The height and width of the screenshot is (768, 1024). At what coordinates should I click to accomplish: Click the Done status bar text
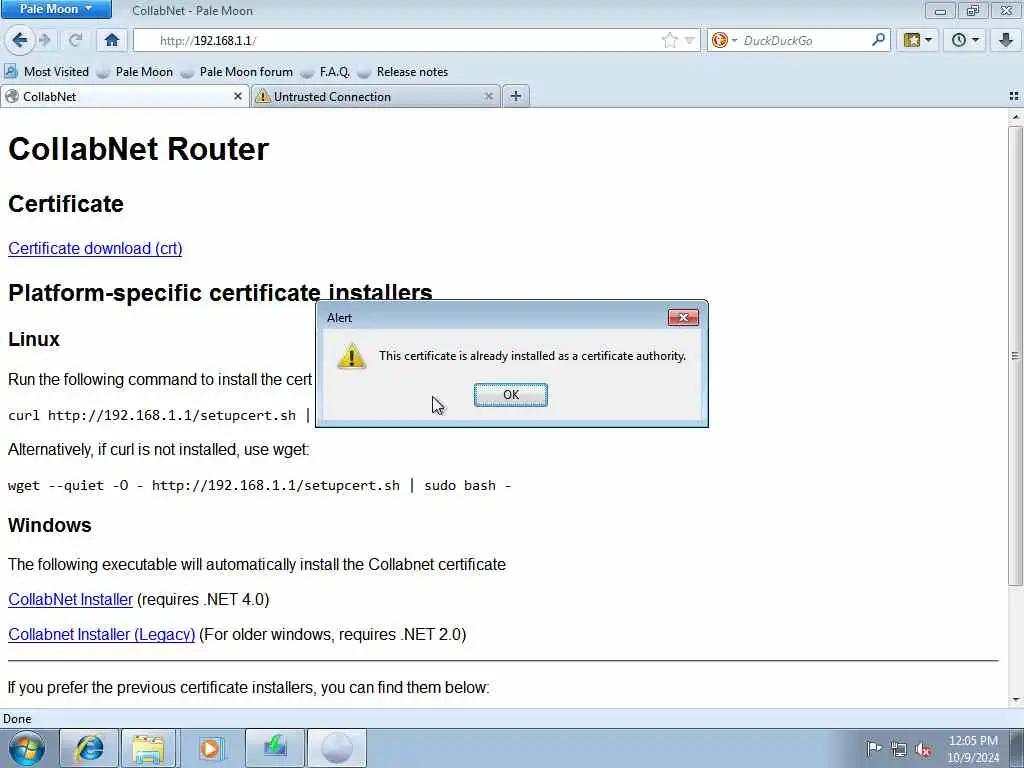(x=17, y=719)
